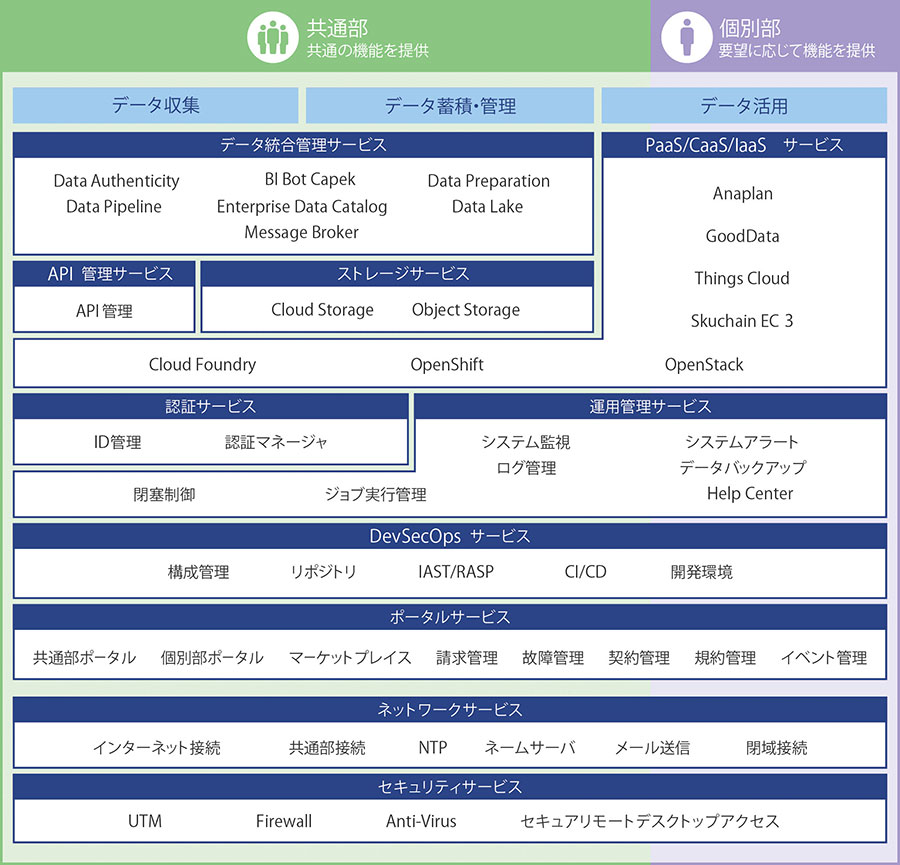Screen dimensions: 900x865
Task: Click the GoodData text
Action: pyautogui.click(x=742, y=236)
